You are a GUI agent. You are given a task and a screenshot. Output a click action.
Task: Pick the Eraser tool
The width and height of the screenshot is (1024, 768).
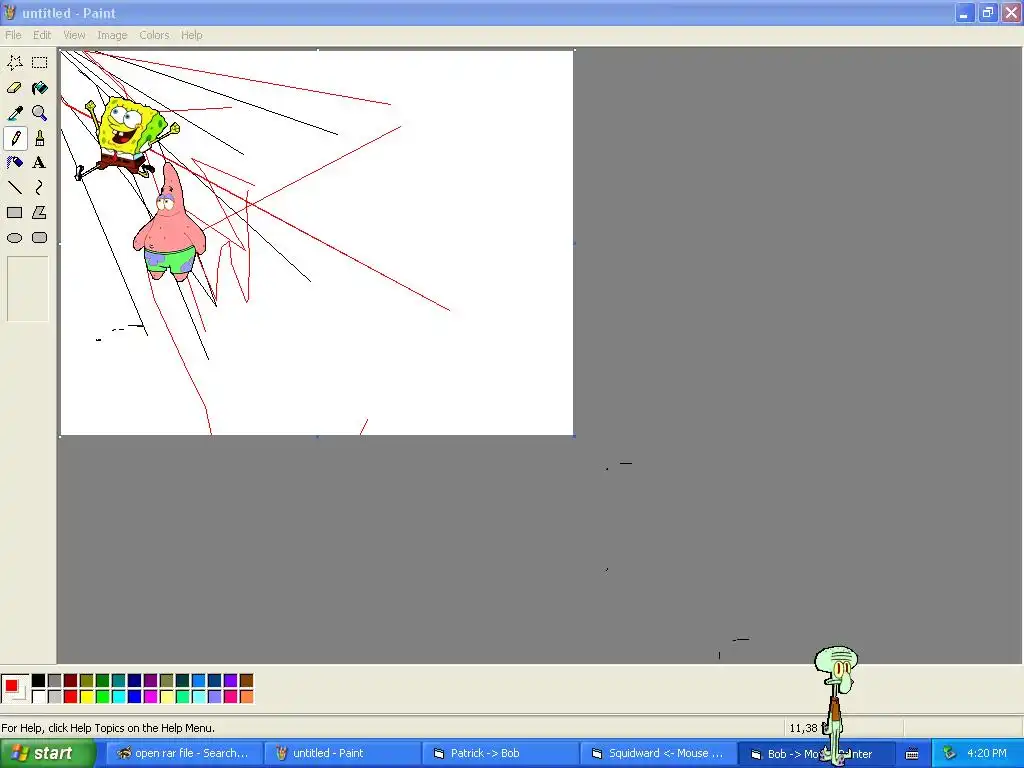click(x=14, y=88)
